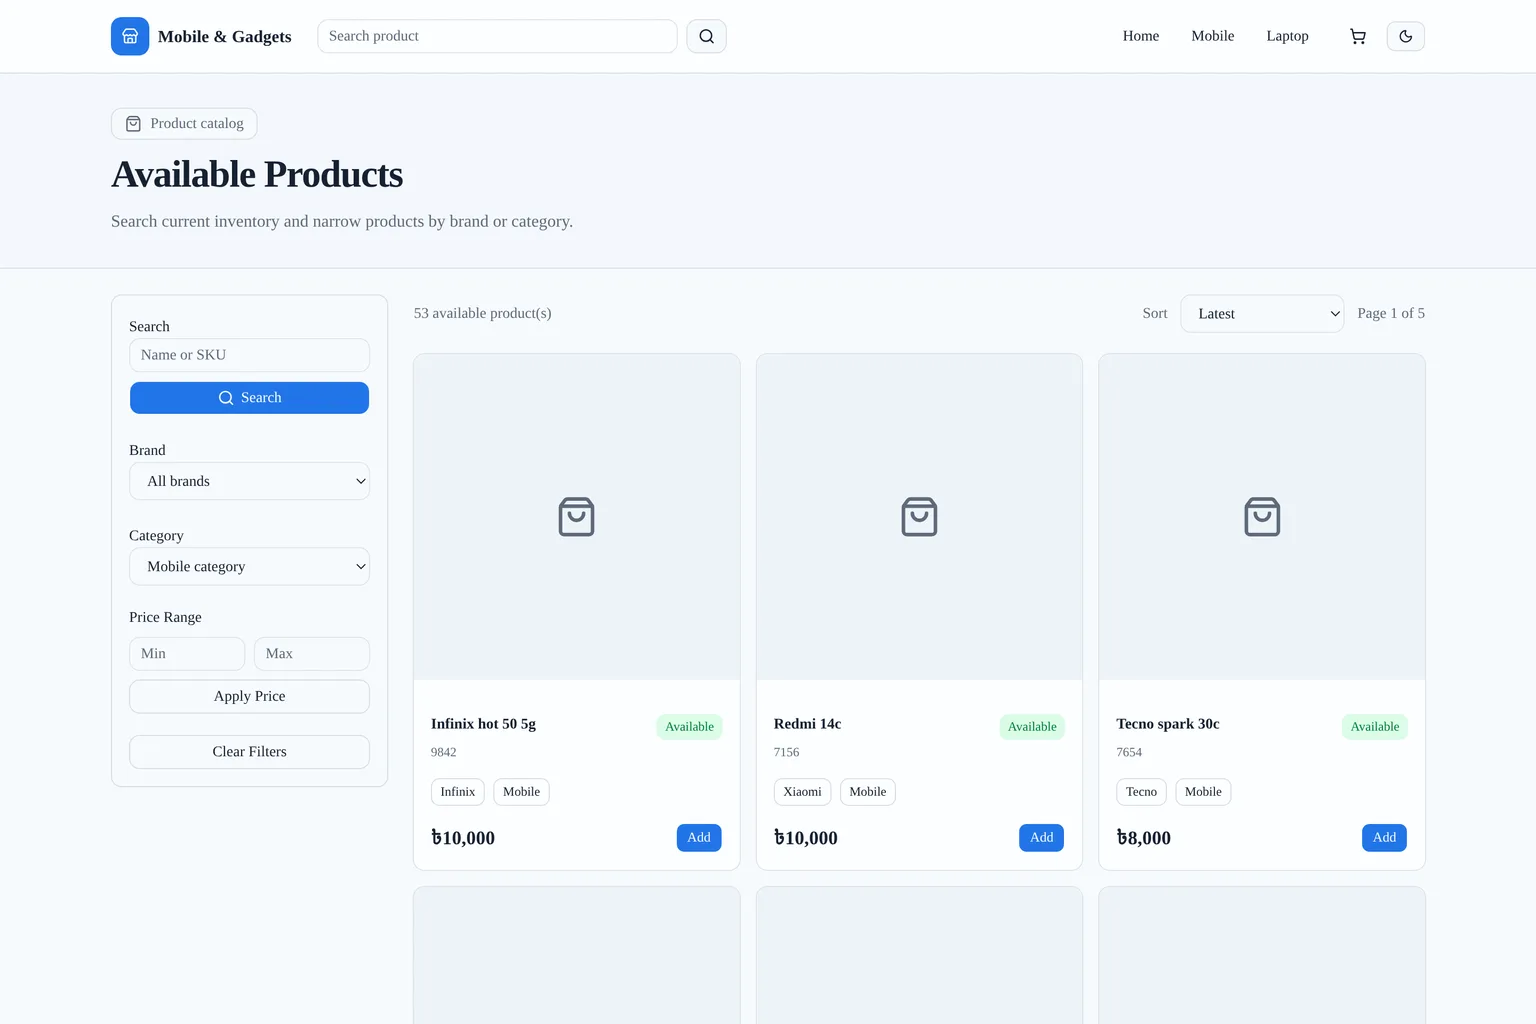The height and width of the screenshot is (1024, 1536).
Task: Click the ৳8,000 price
Action: (x=1143, y=838)
